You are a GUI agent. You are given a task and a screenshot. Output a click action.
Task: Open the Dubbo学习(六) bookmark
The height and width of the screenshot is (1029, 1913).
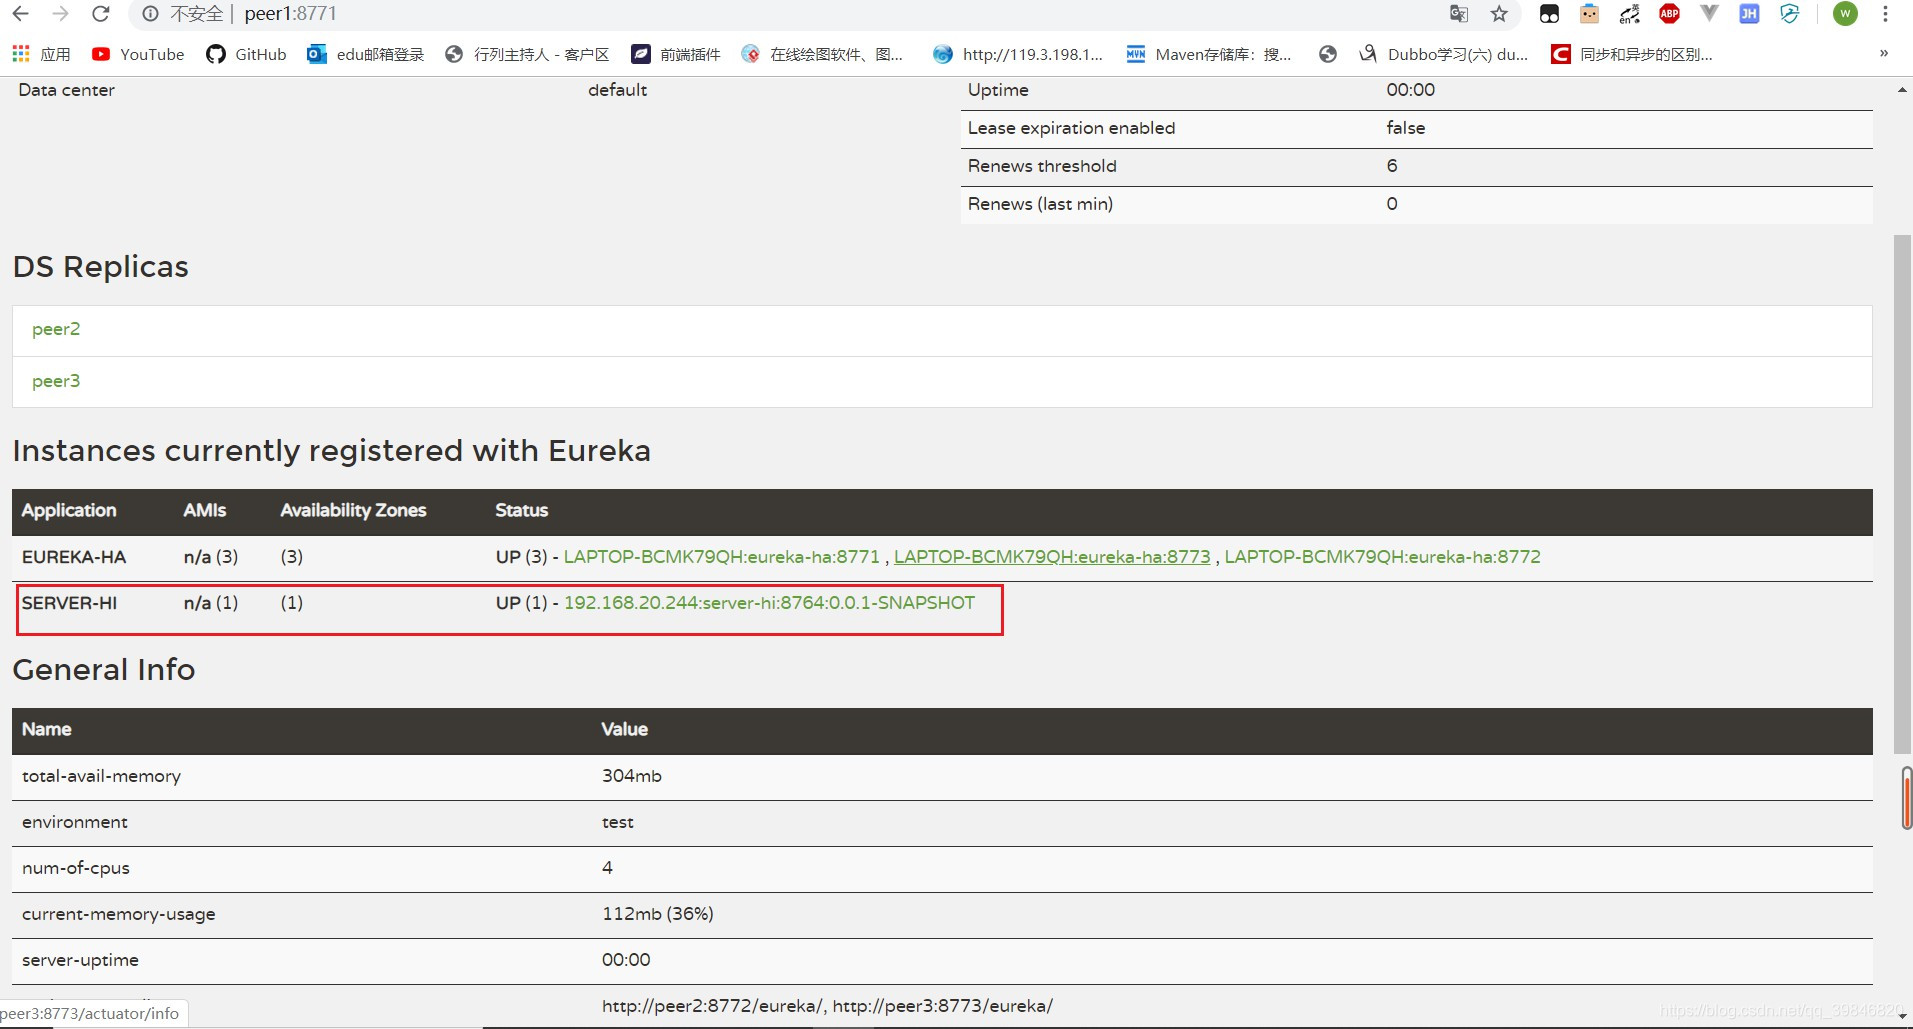(1444, 54)
